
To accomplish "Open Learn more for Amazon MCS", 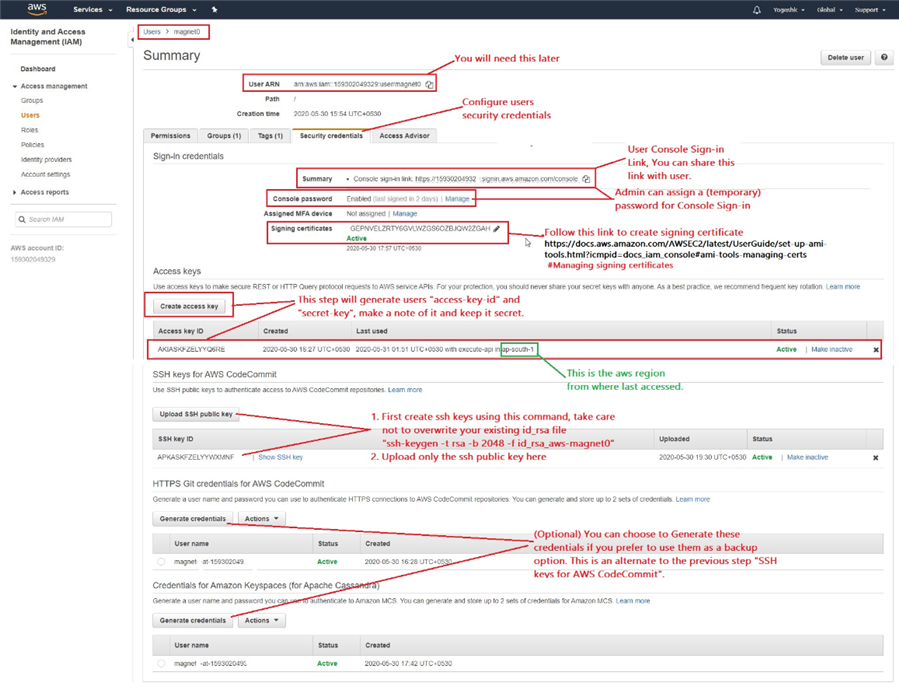I will [633, 601].
